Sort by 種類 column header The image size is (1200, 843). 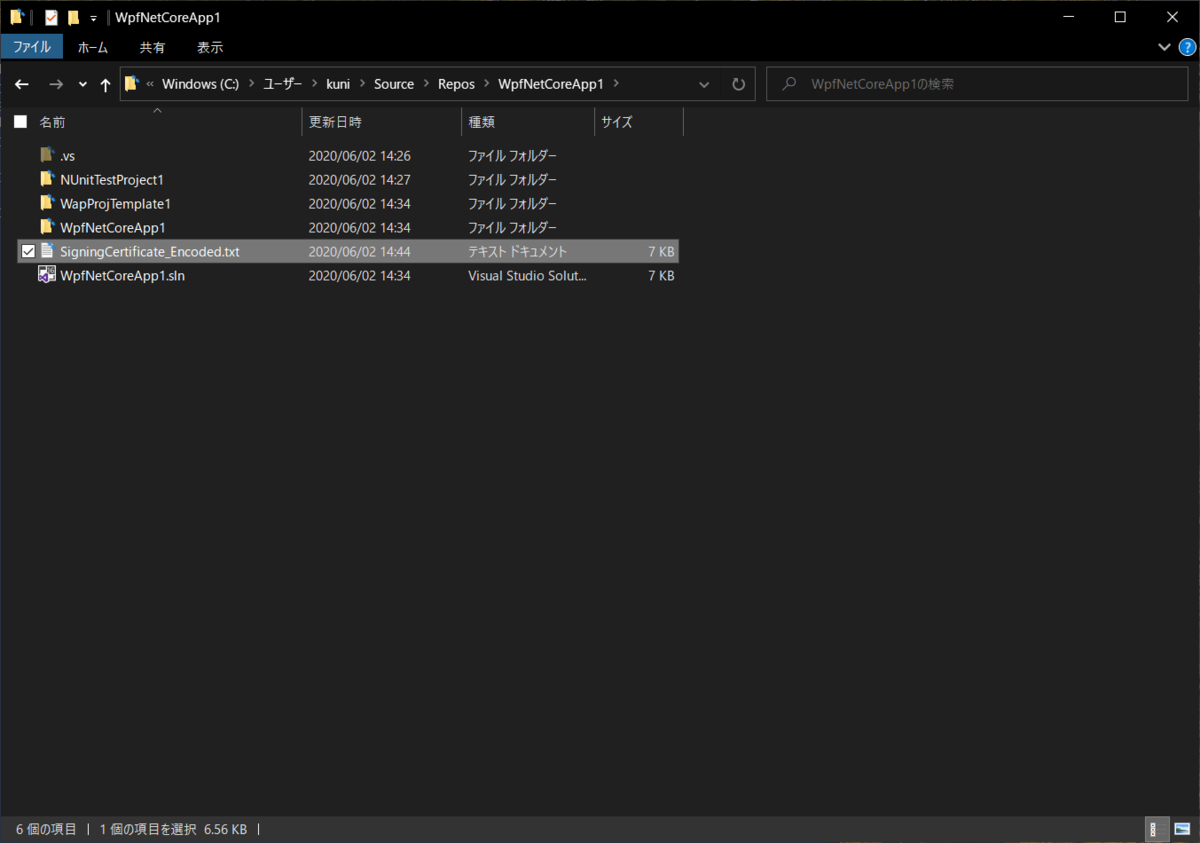coord(482,122)
